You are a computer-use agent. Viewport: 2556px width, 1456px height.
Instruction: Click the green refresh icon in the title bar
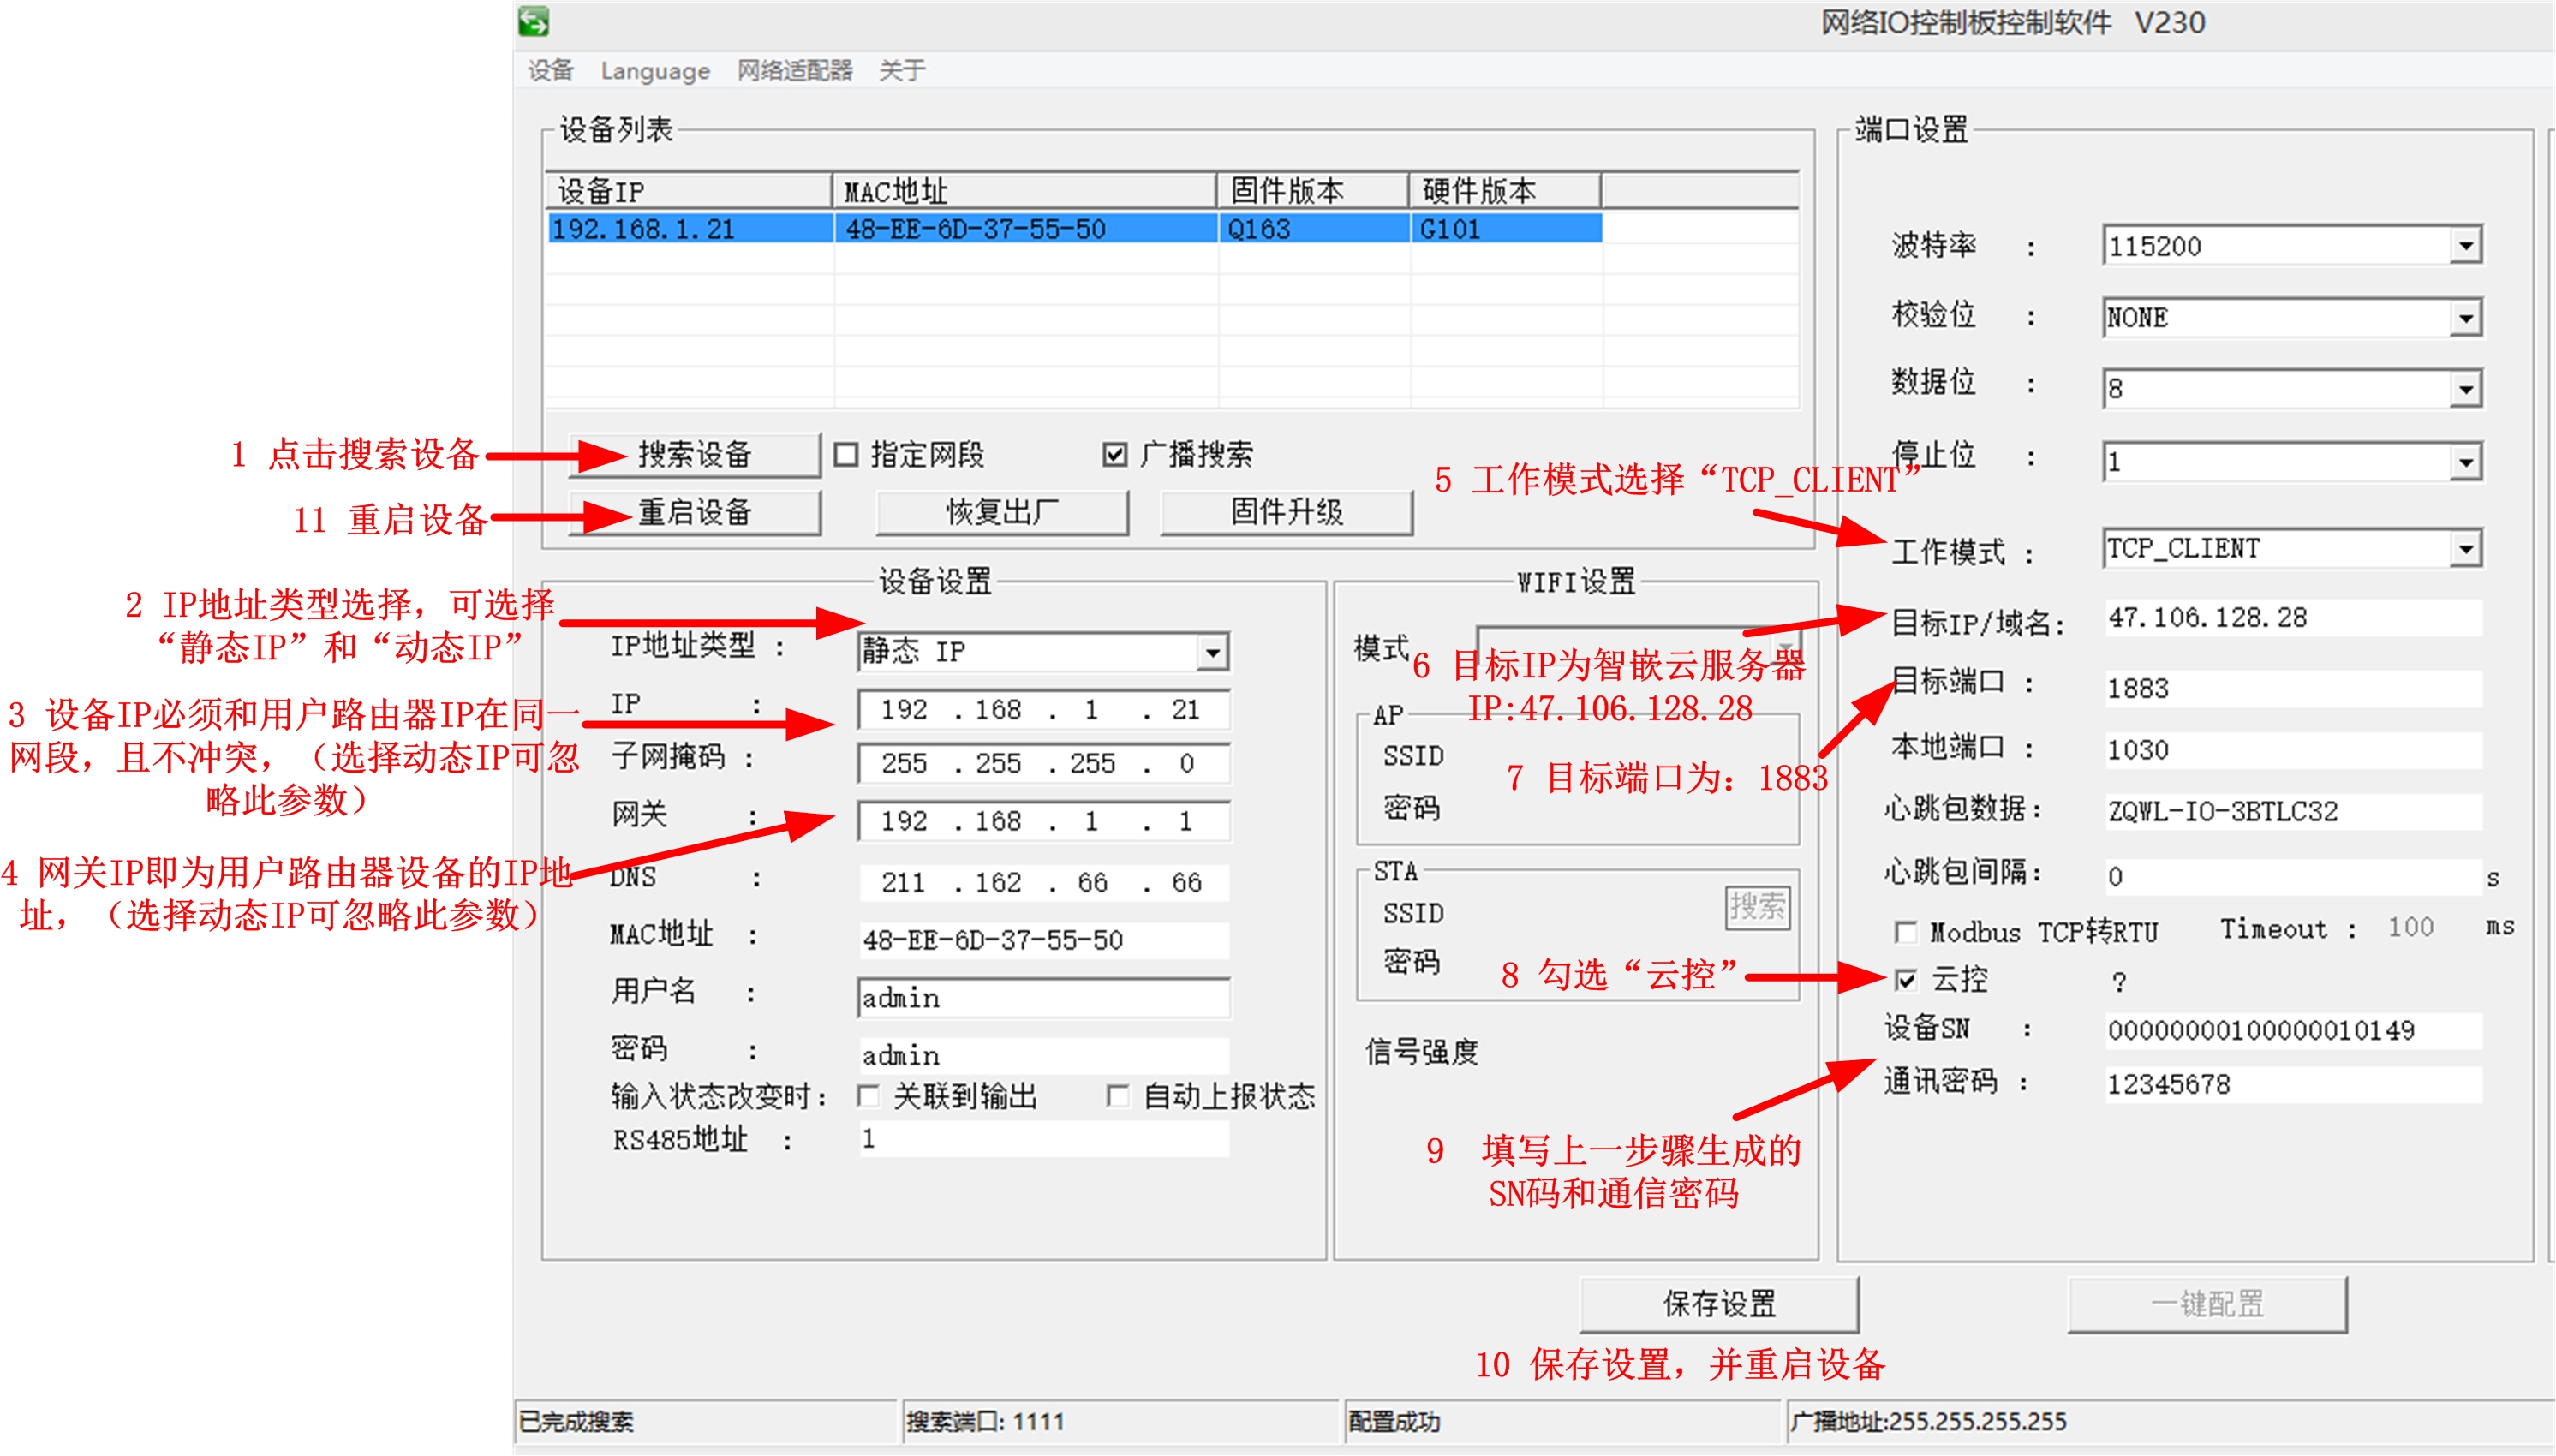click(533, 18)
